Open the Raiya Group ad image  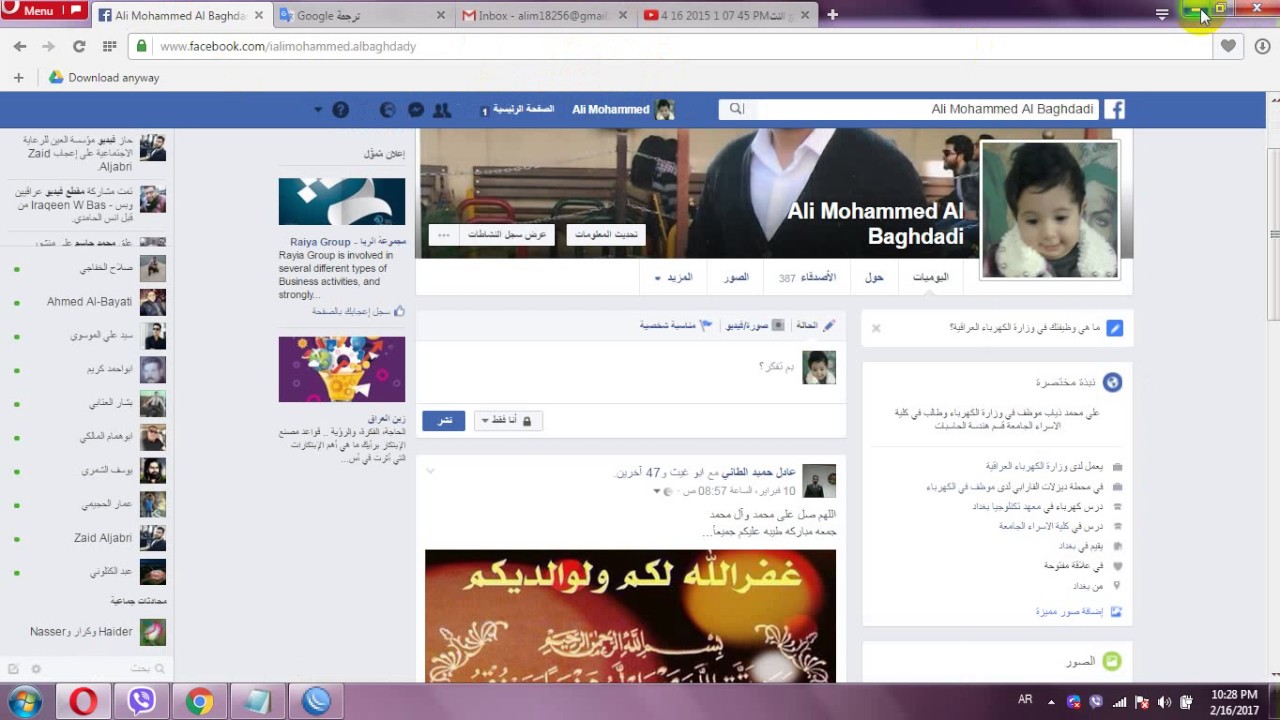coord(342,202)
